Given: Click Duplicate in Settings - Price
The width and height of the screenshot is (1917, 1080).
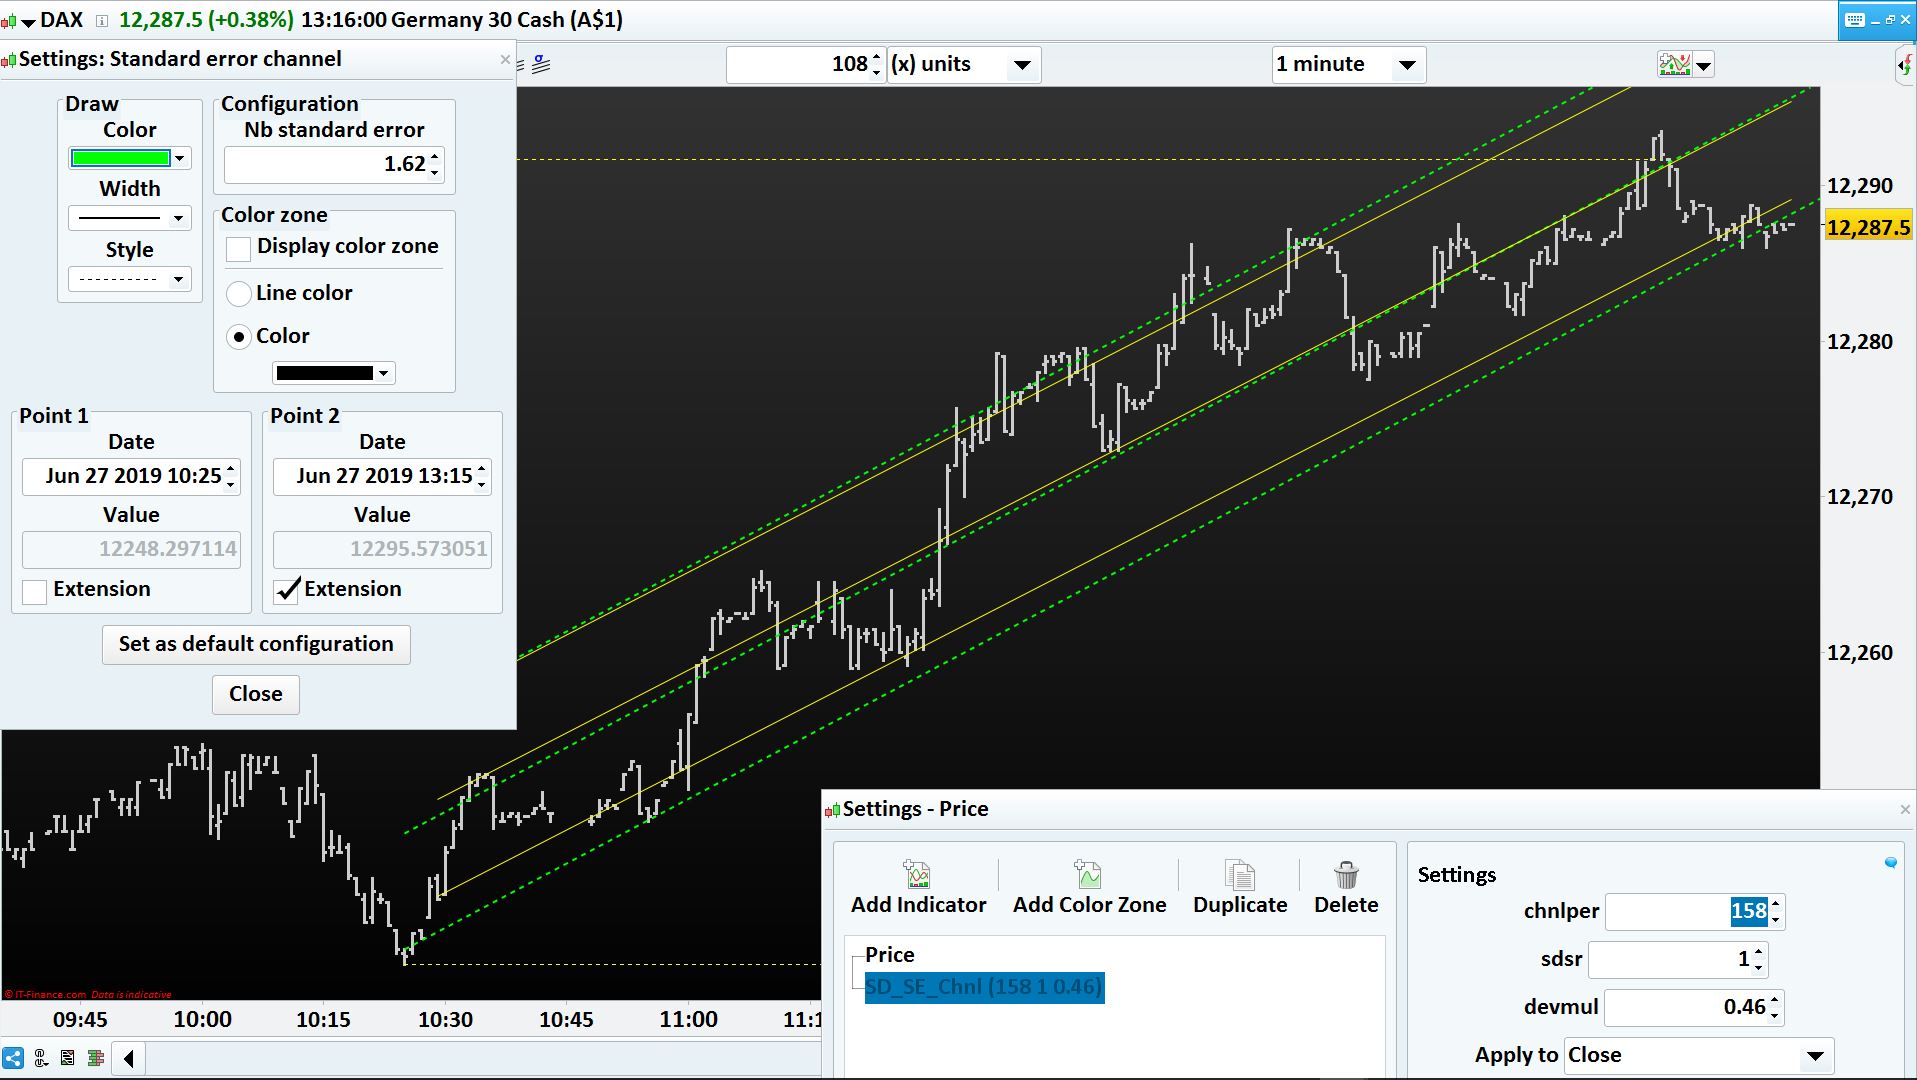Looking at the screenshot, I should (1240, 888).
